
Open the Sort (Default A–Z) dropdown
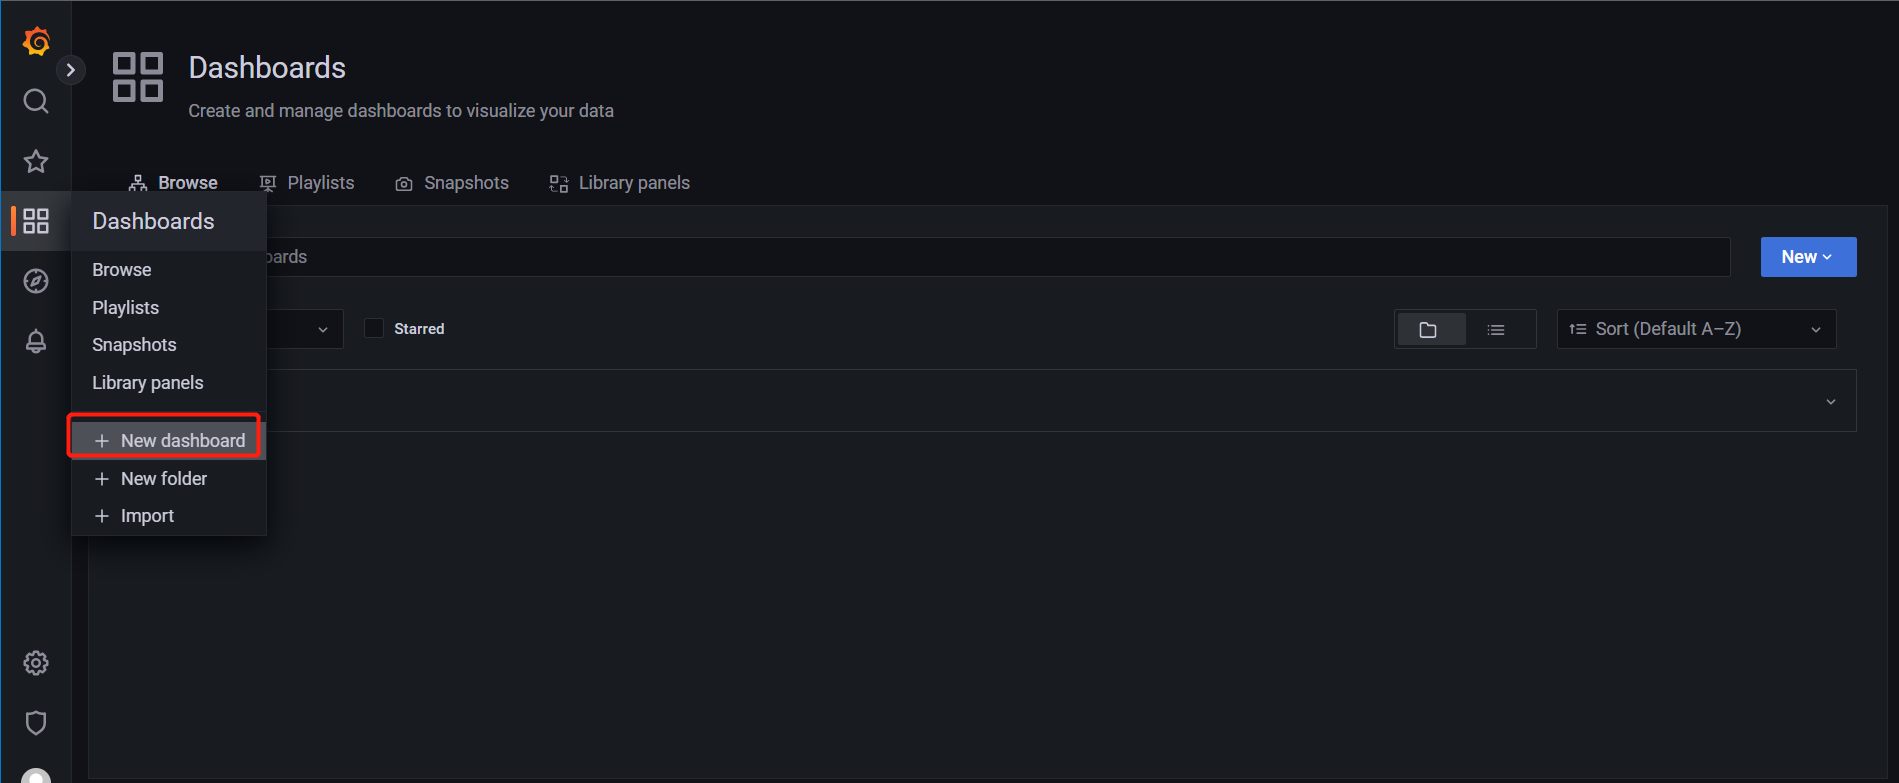[x=1695, y=329]
